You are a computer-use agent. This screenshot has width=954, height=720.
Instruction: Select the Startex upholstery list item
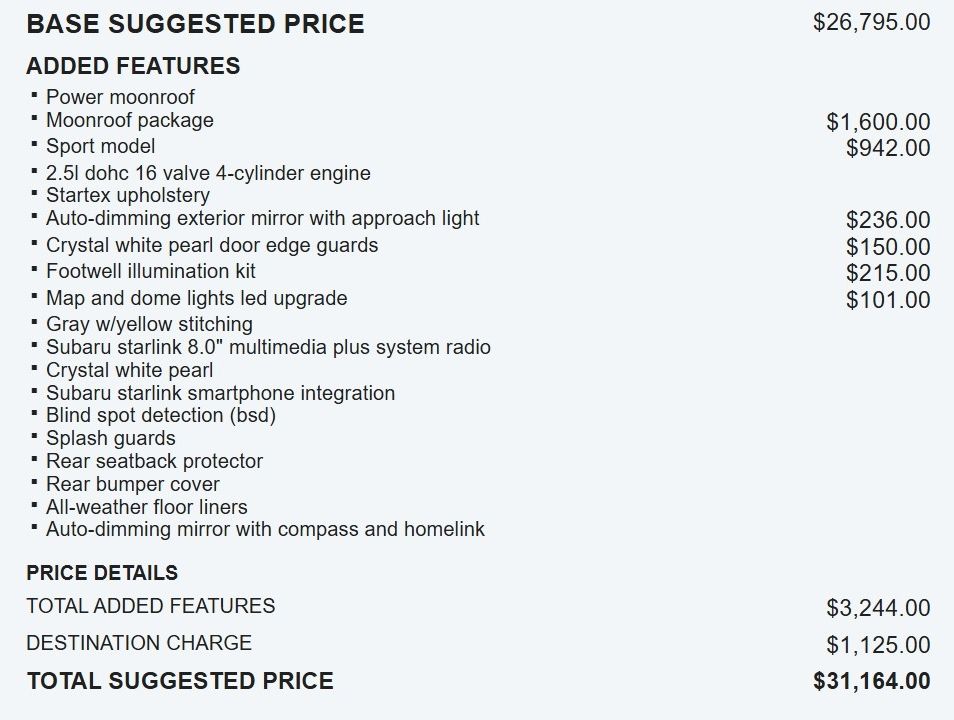[128, 195]
